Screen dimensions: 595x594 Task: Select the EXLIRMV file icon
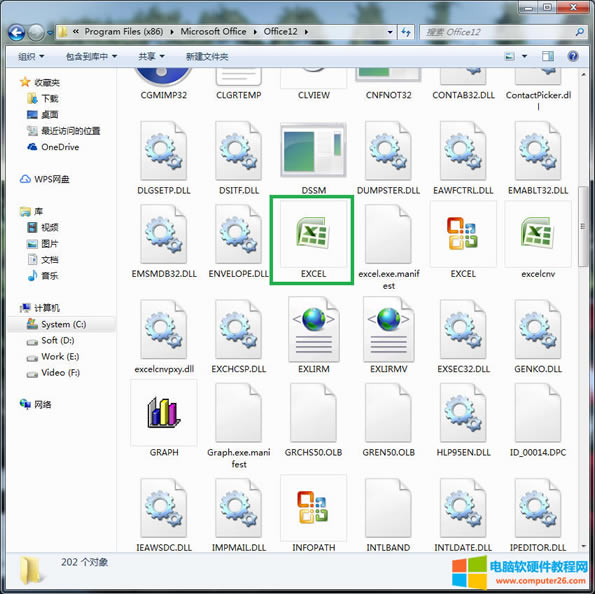[389, 336]
